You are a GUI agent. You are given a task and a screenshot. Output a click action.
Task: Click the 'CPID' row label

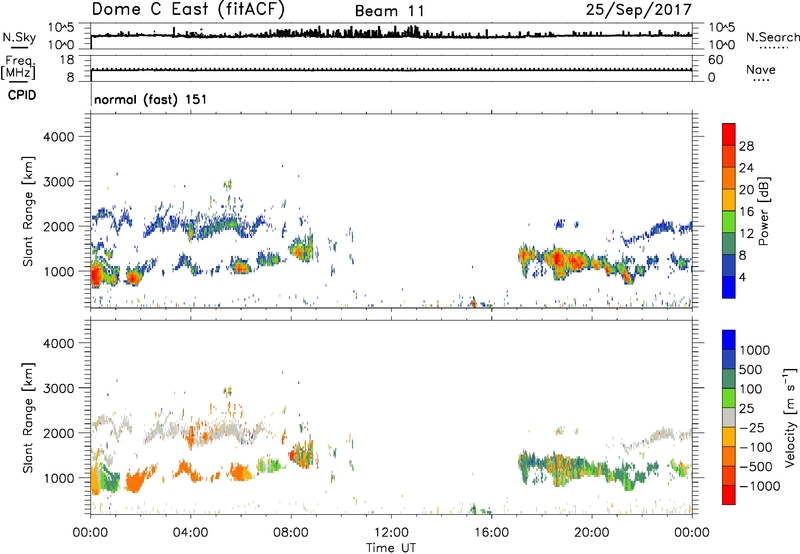(x=22, y=95)
